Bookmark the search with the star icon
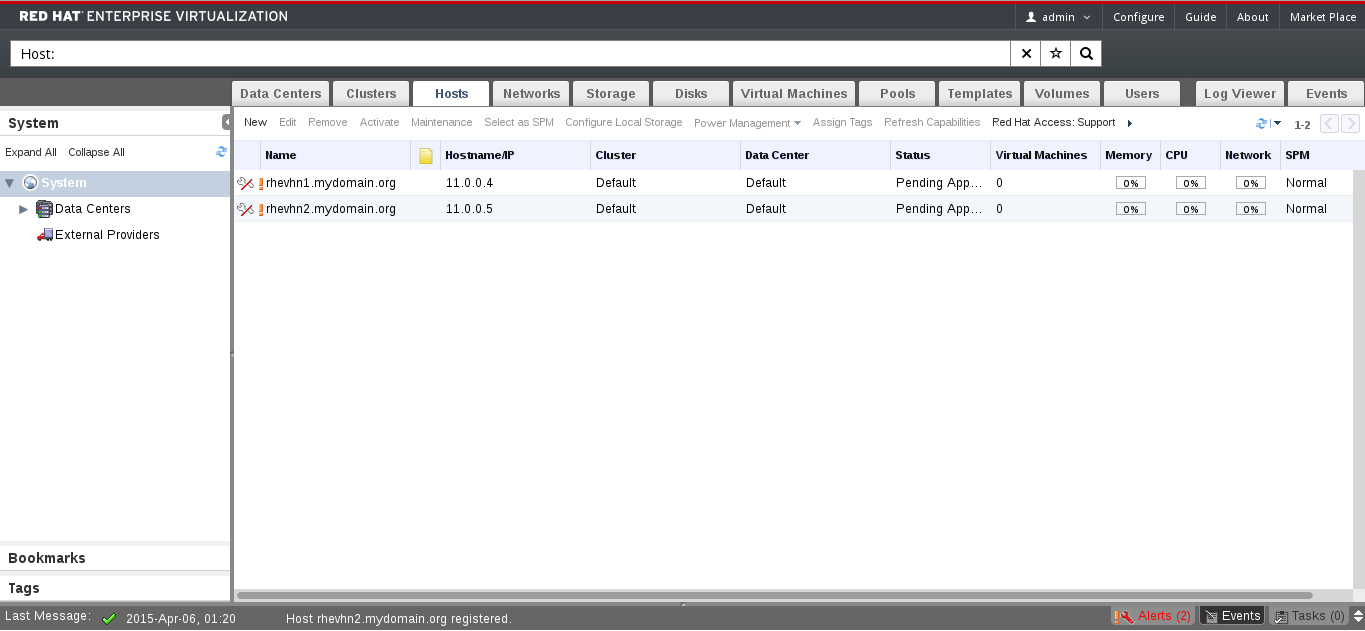Viewport: 1365px width, 631px height. coord(1056,53)
